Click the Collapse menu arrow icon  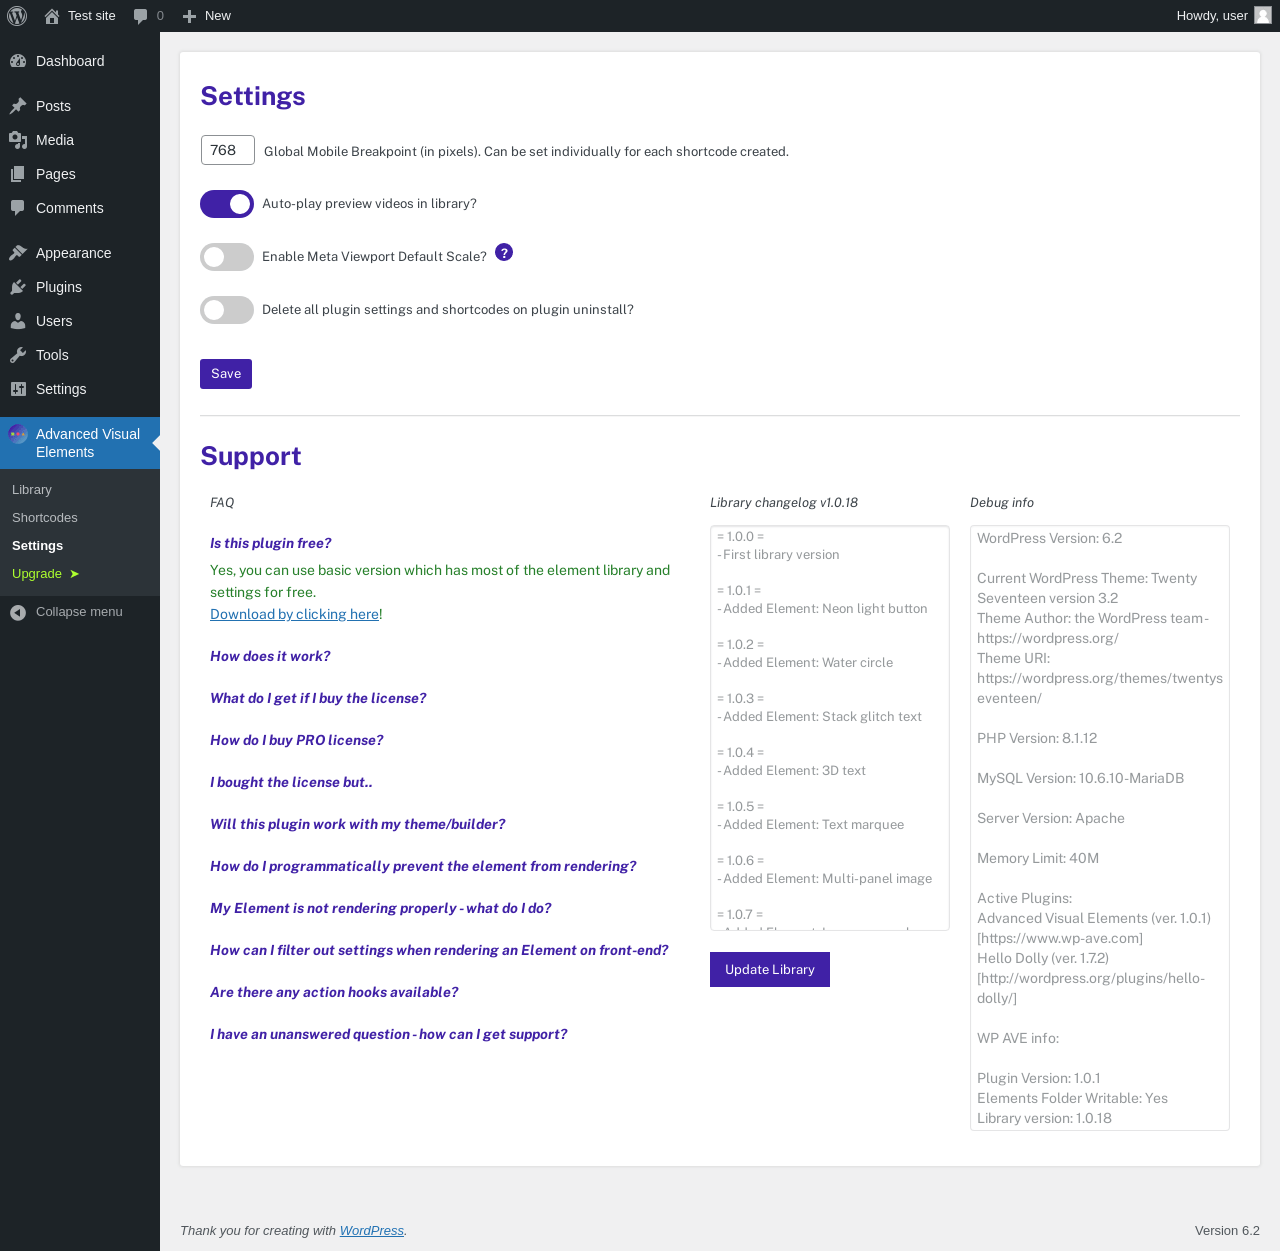[x=18, y=612]
